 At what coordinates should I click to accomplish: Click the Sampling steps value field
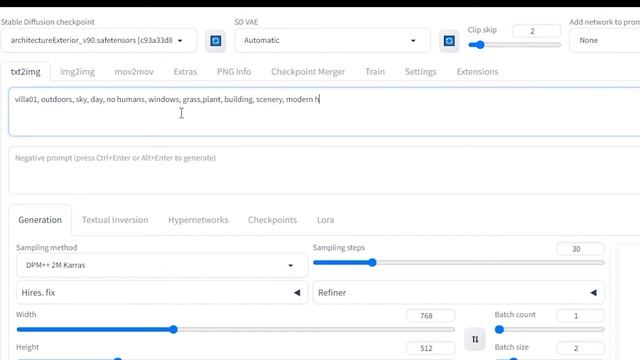pyautogui.click(x=580, y=249)
